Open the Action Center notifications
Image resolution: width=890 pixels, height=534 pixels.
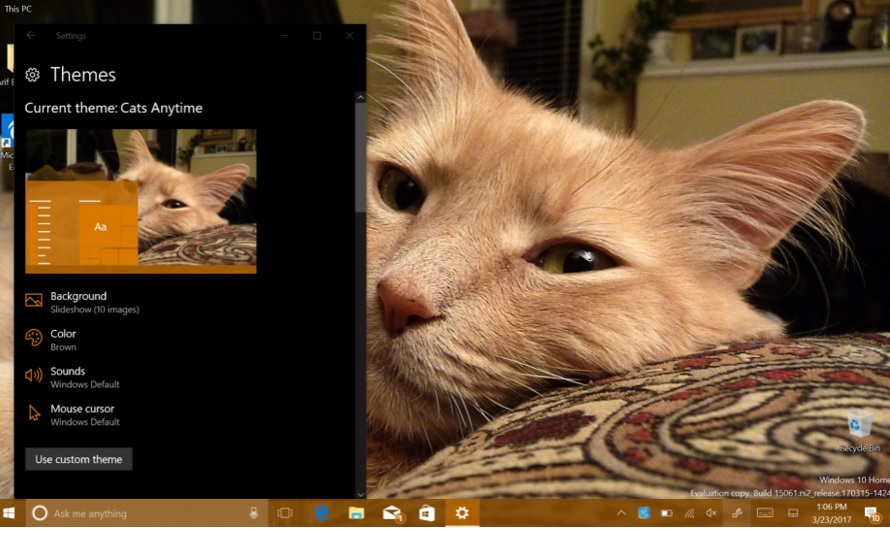871,513
